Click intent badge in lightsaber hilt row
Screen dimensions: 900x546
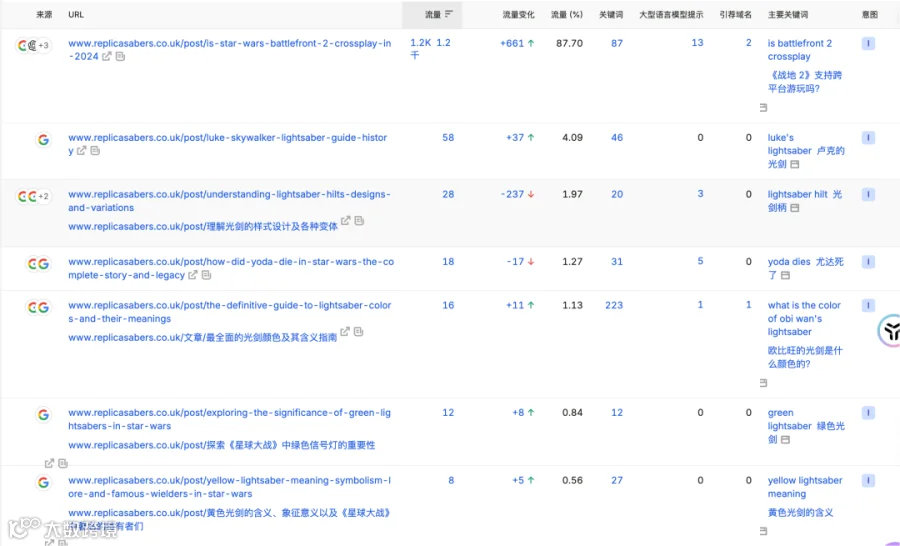pyautogui.click(x=868, y=194)
